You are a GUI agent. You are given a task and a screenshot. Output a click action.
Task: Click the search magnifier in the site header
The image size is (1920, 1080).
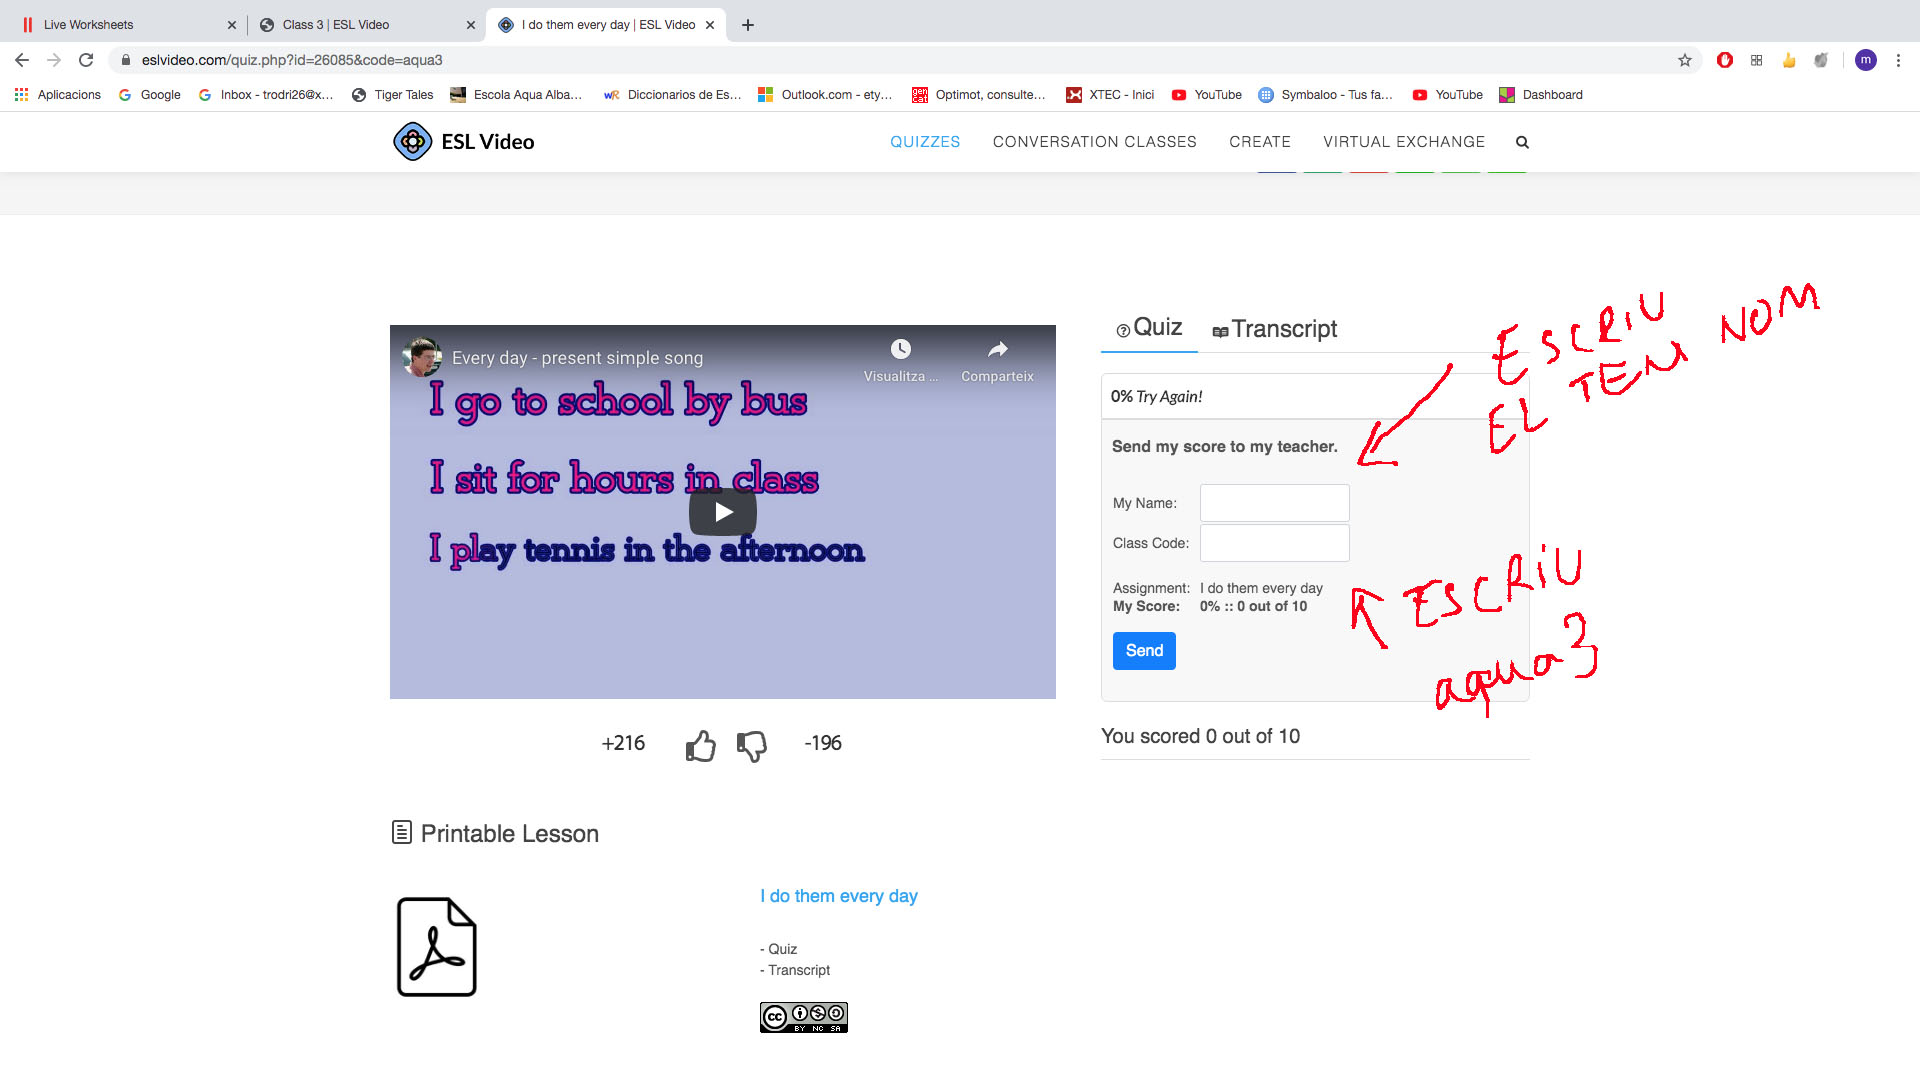tap(1522, 142)
